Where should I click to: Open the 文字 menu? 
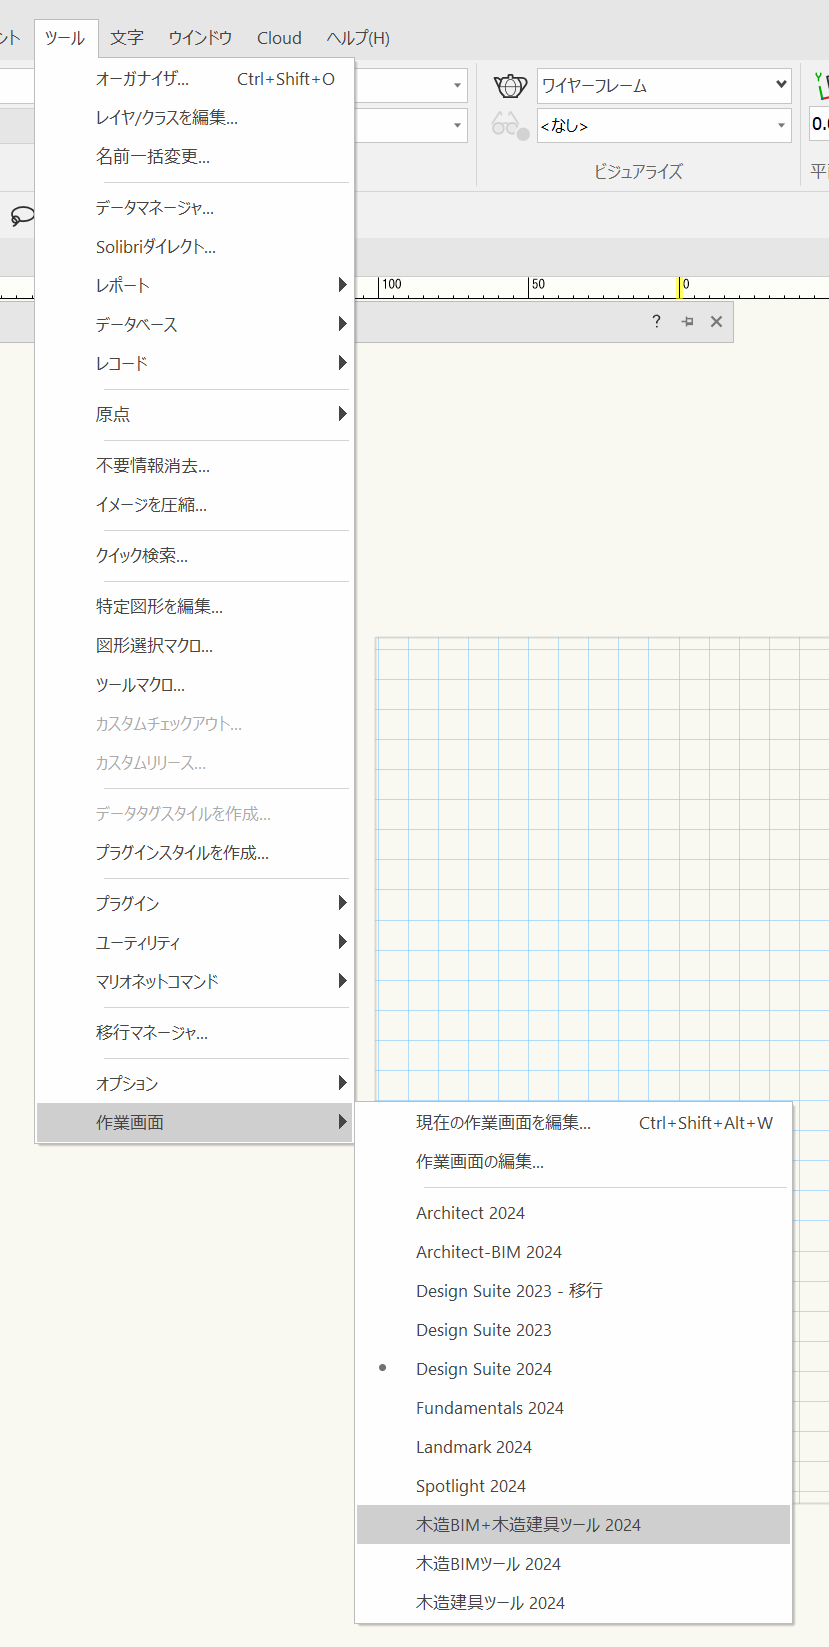tap(127, 38)
